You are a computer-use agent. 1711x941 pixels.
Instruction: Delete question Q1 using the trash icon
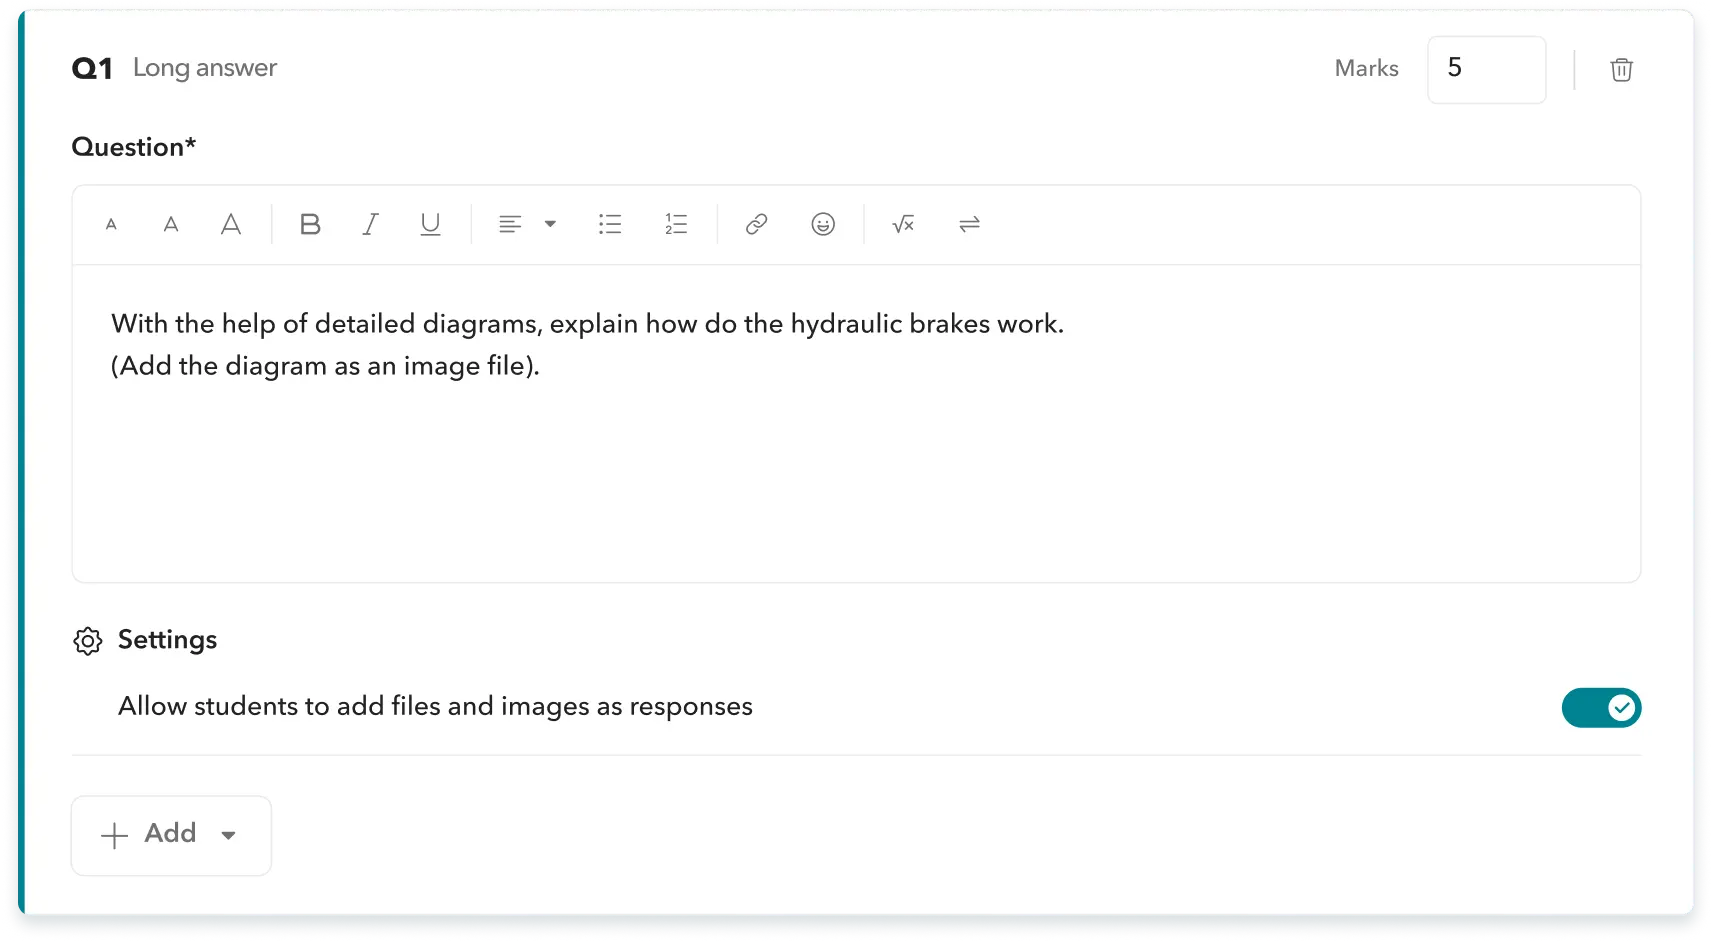(x=1622, y=69)
